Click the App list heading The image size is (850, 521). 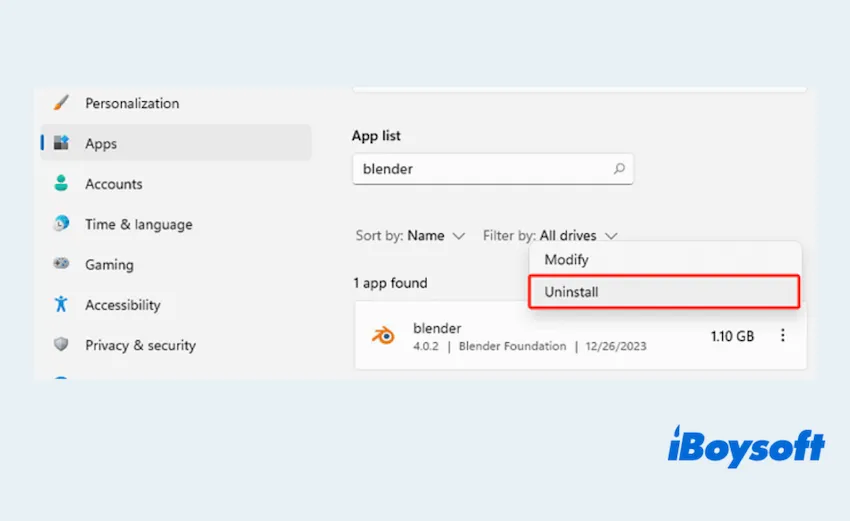pyautogui.click(x=376, y=136)
